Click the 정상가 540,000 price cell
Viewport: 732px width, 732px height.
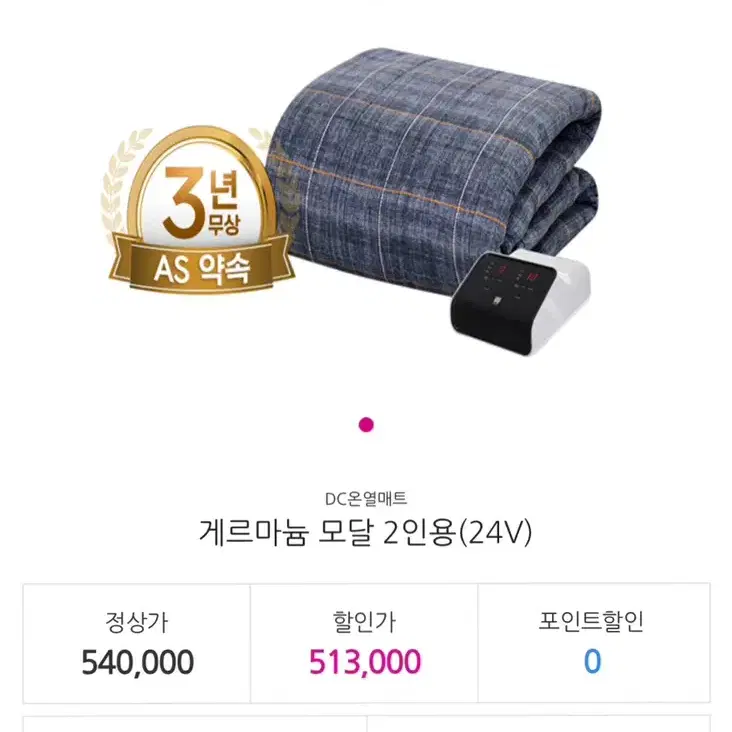tap(137, 643)
